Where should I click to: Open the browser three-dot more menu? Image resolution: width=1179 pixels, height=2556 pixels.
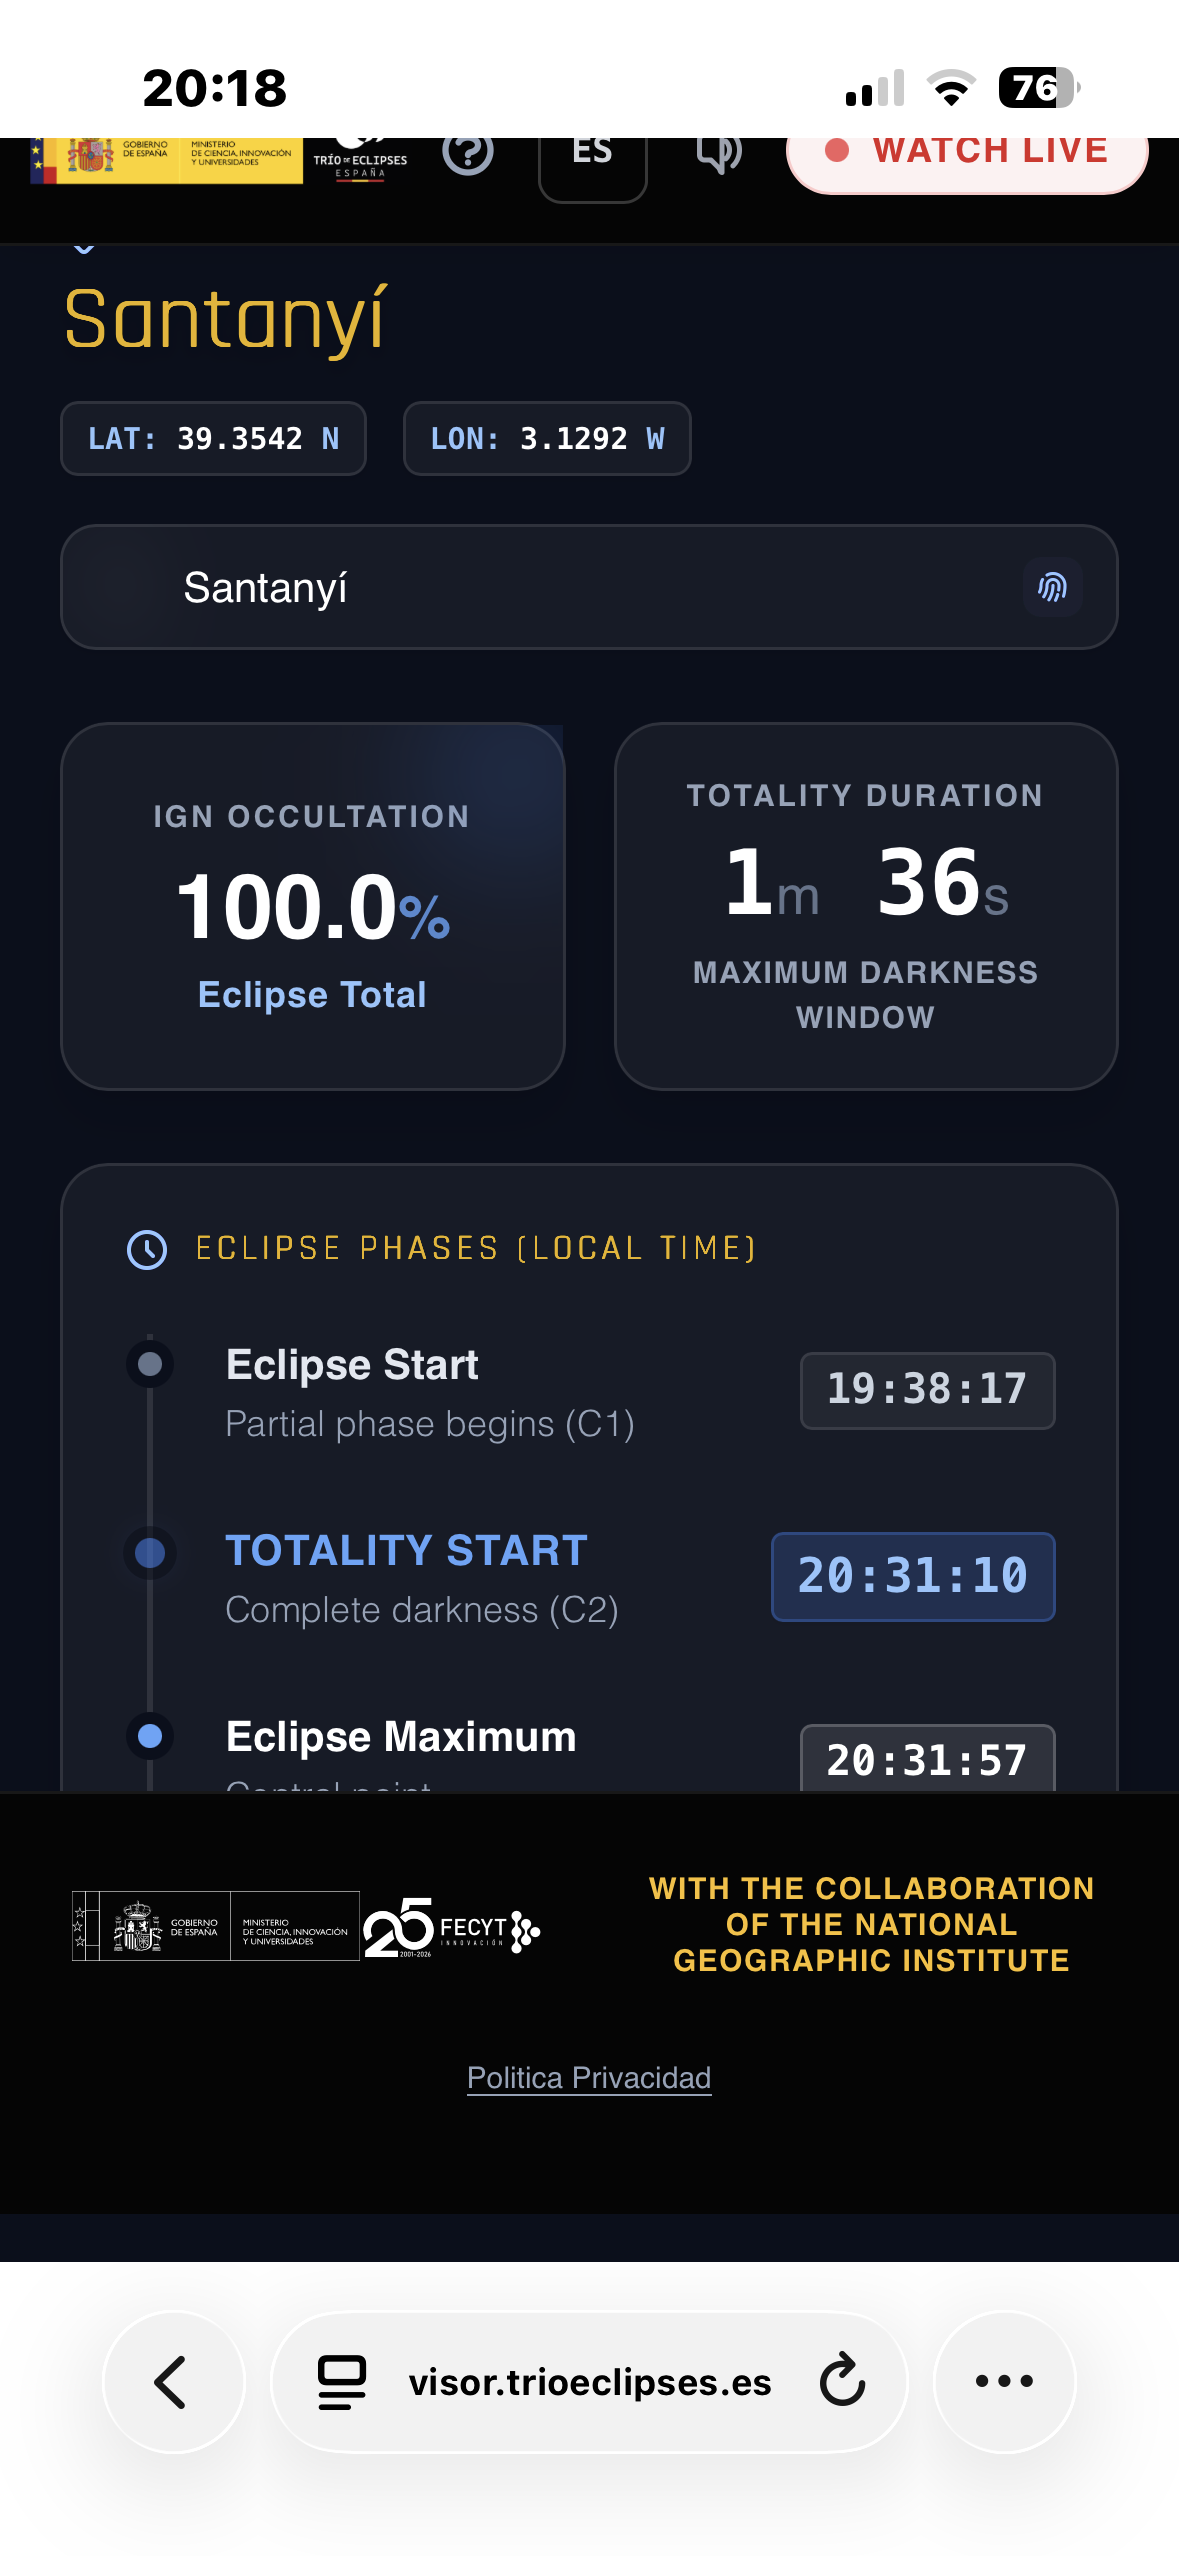1004,2382
